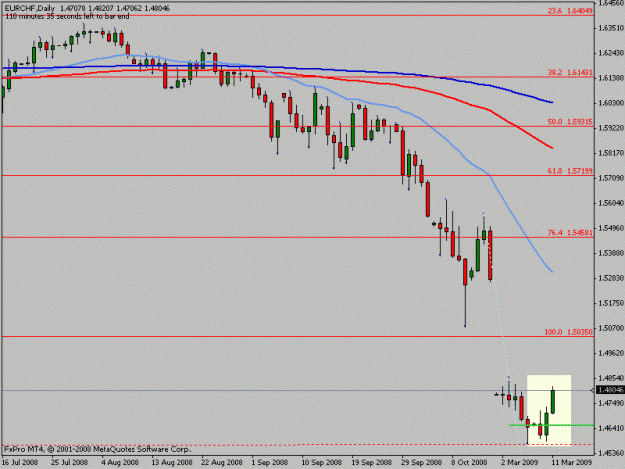Select the 76.4 1.54581 Fibonacci label
The image size is (625, 469).
pyautogui.click(x=570, y=232)
